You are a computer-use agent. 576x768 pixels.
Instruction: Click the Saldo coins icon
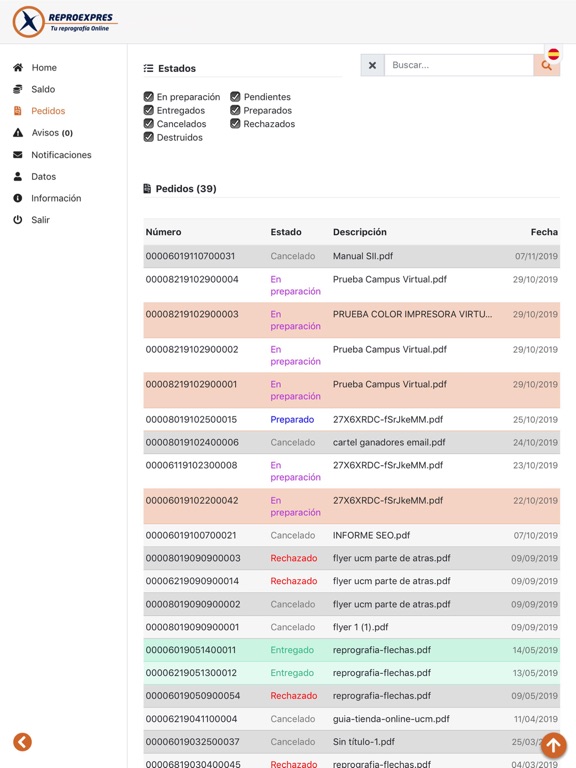coord(18,89)
